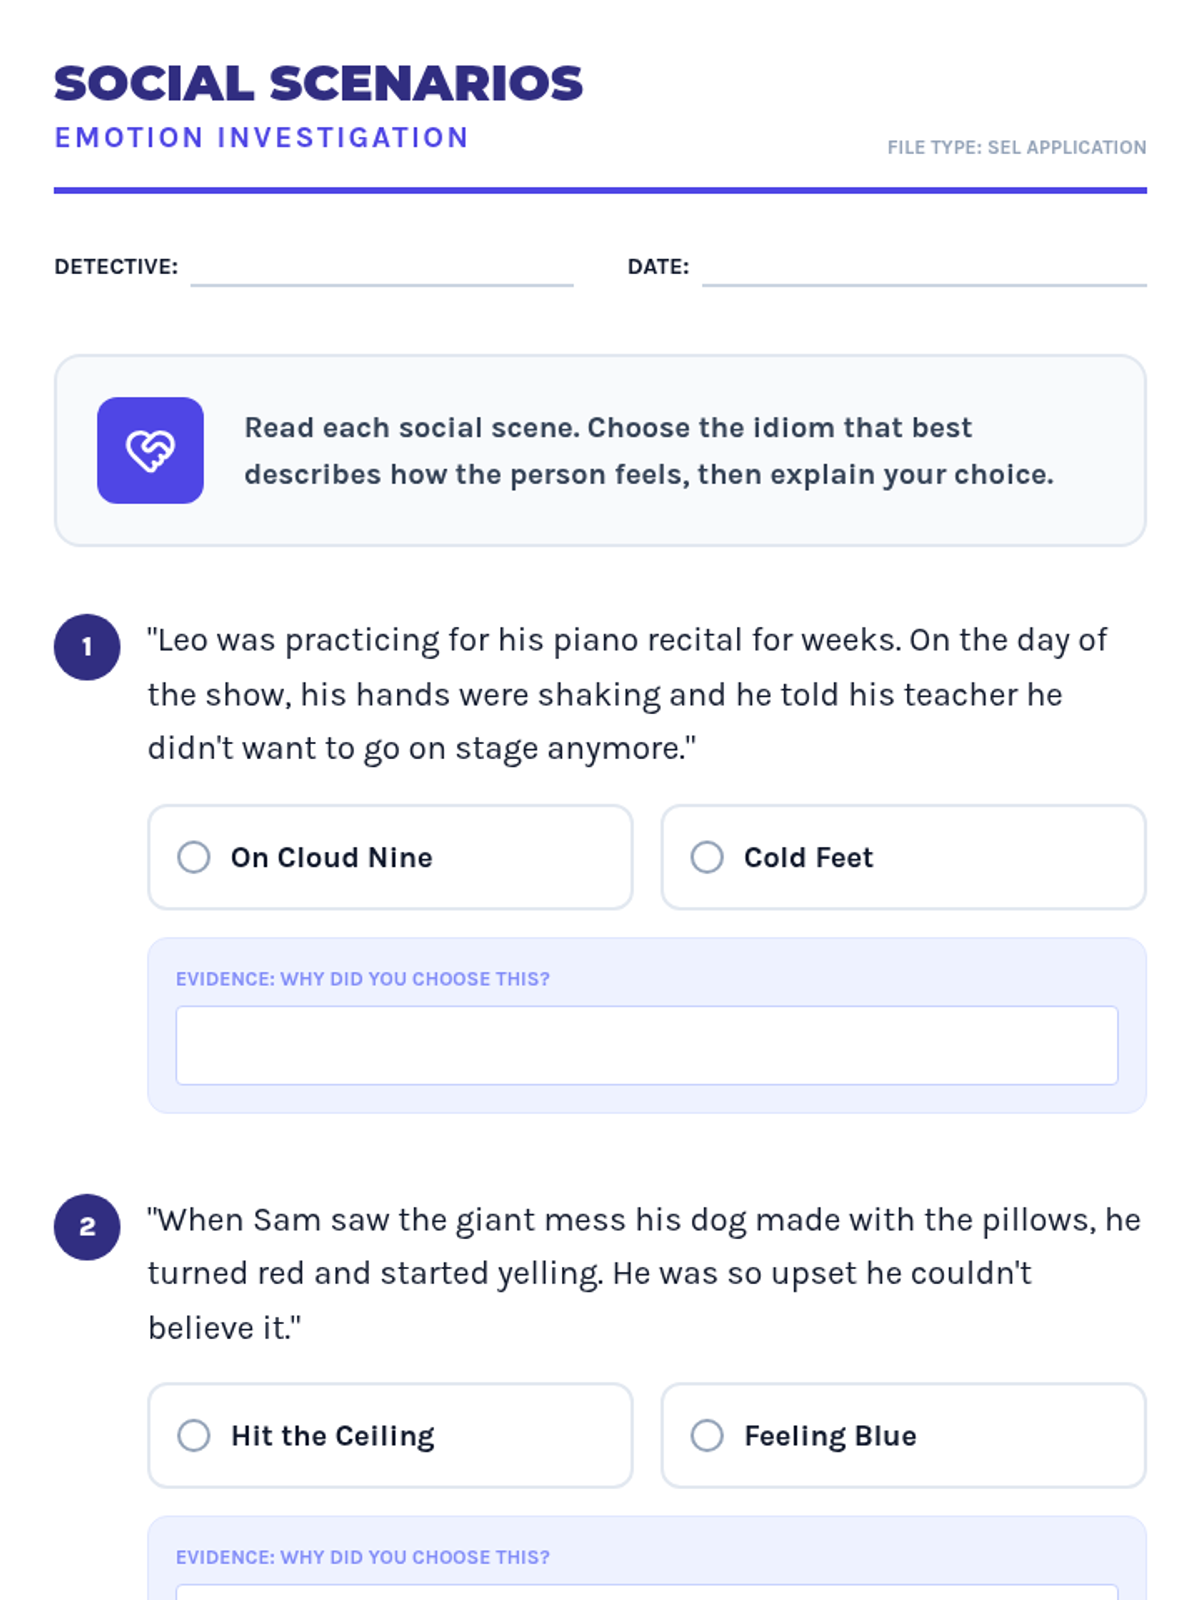The image size is (1200, 1600).
Task: Click the heart icon in instructions box
Action: point(150,451)
